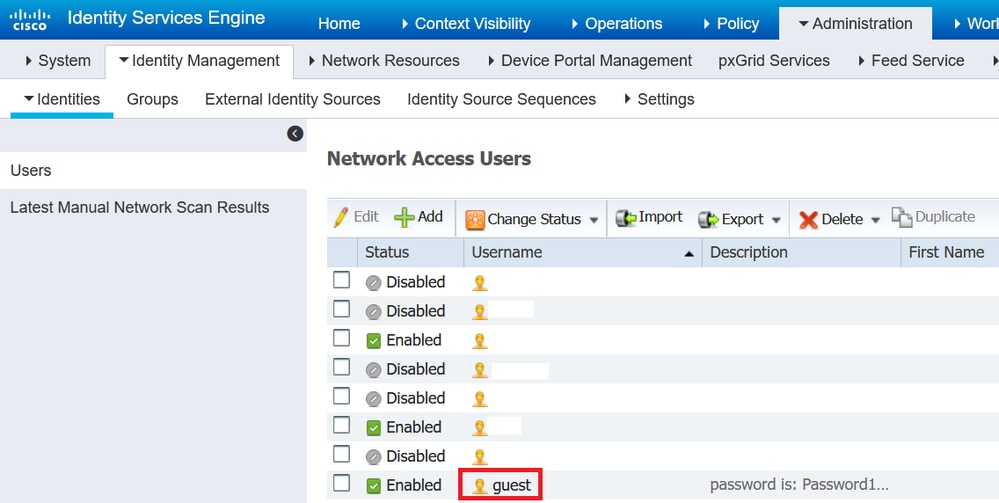
Task: Check the first Disabled user's checkbox
Action: coord(342,281)
